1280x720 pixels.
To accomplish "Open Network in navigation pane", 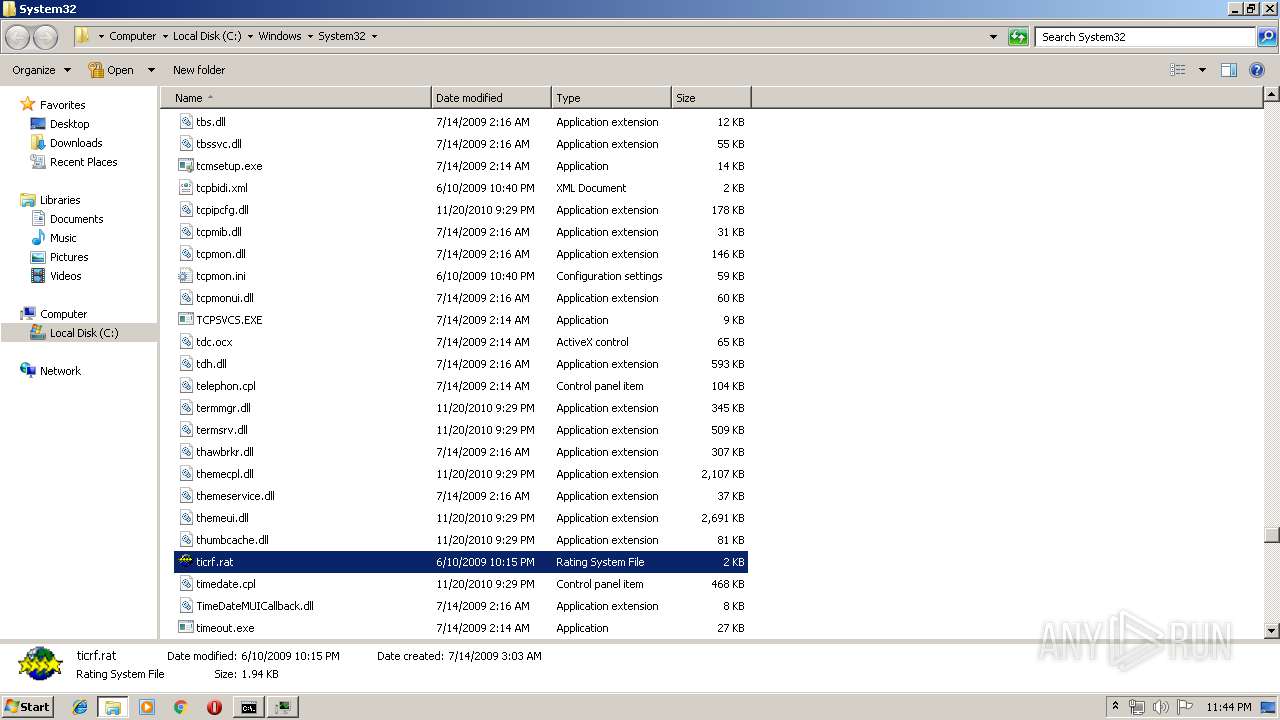I will 60,371.
